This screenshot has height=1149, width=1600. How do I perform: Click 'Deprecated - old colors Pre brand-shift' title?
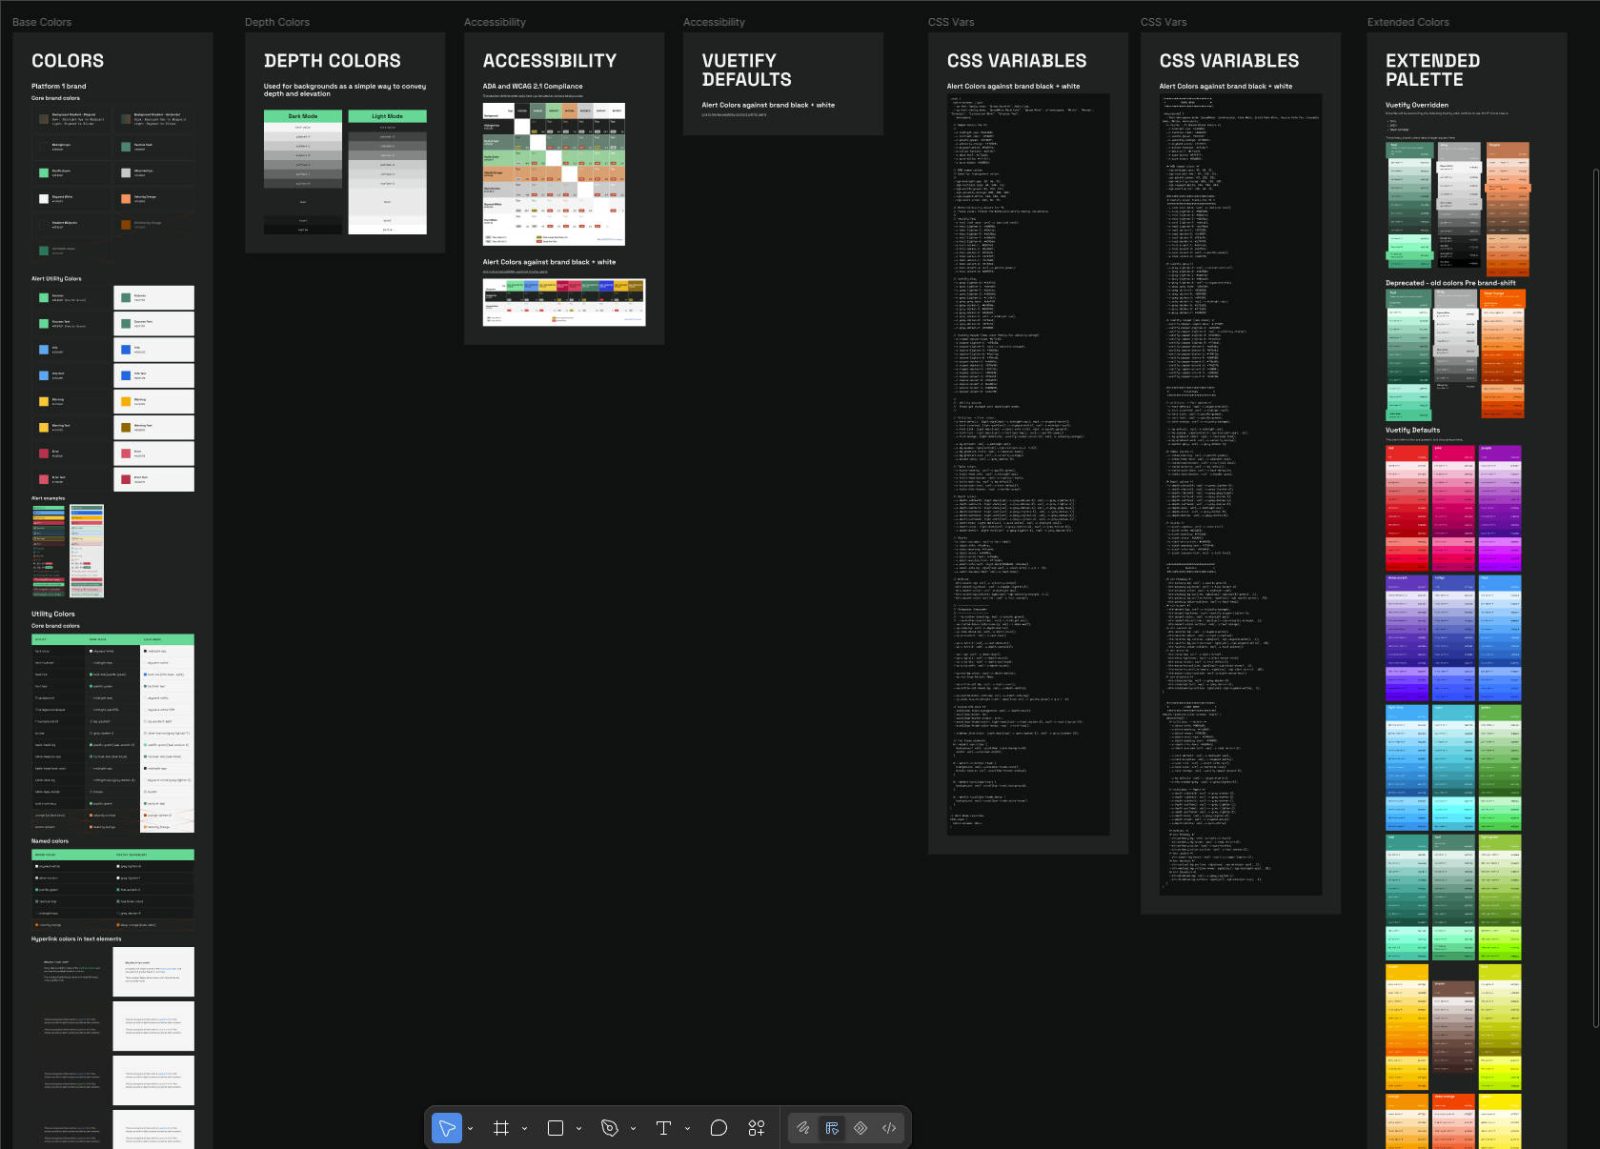(x=1450, y=283)
